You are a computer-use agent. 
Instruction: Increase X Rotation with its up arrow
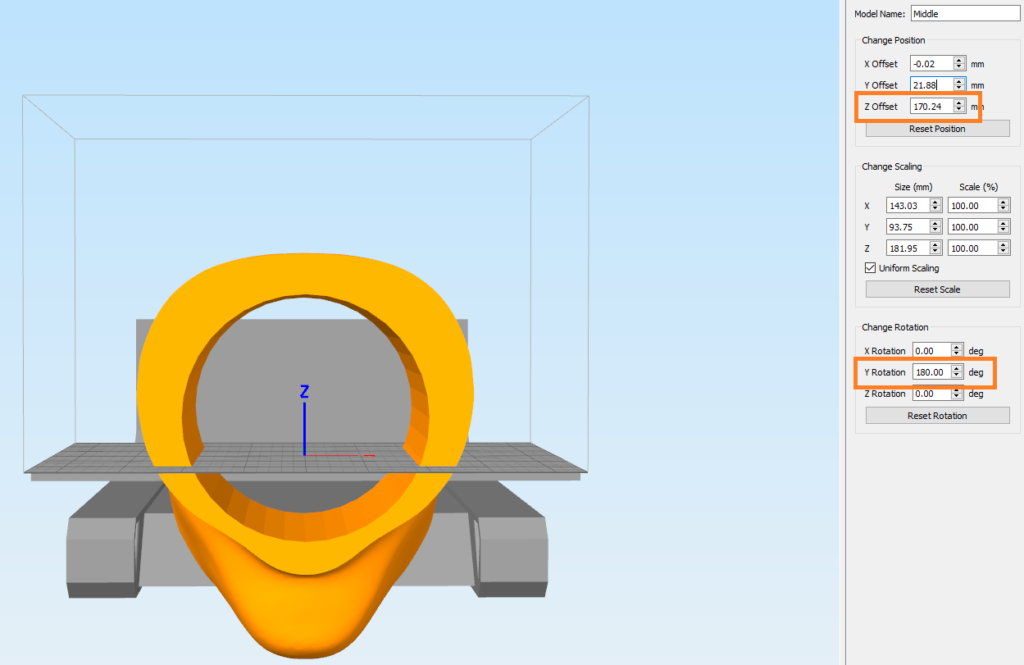tap(957, 348)
